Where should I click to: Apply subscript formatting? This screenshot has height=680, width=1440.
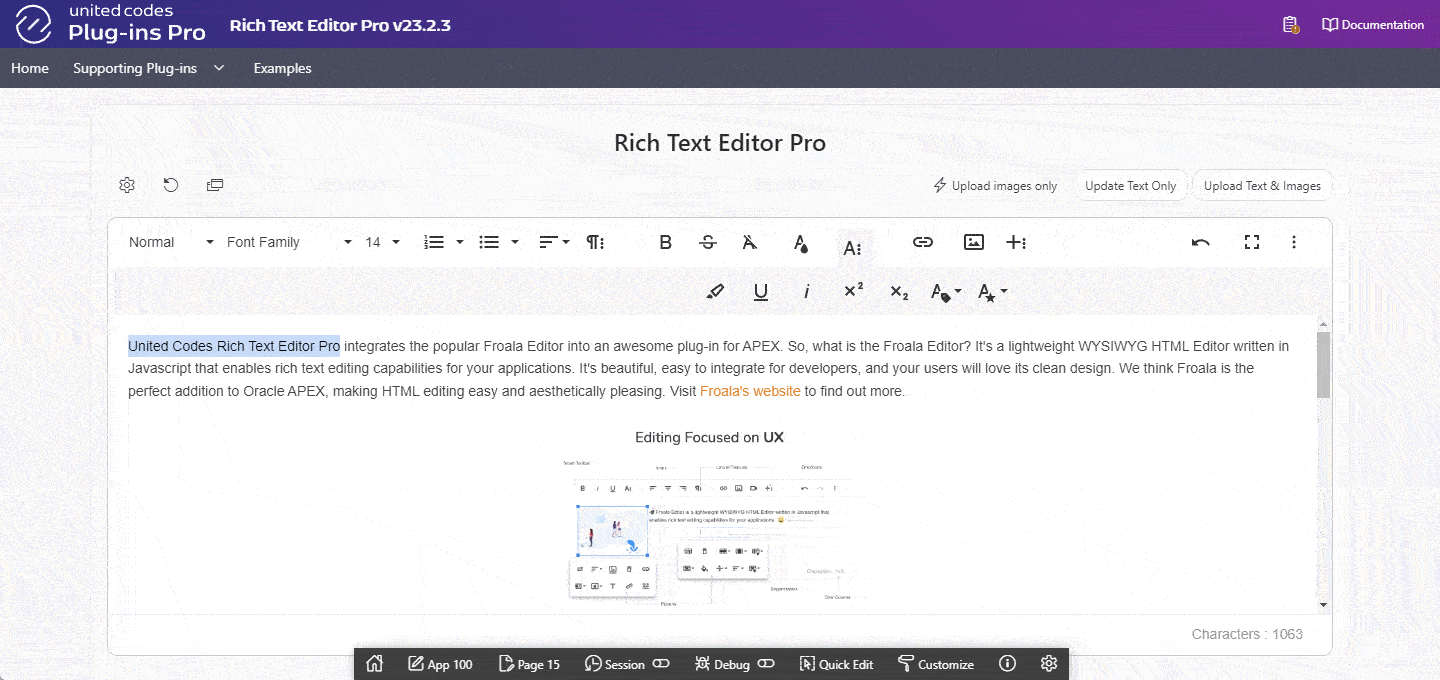point(899,291)
